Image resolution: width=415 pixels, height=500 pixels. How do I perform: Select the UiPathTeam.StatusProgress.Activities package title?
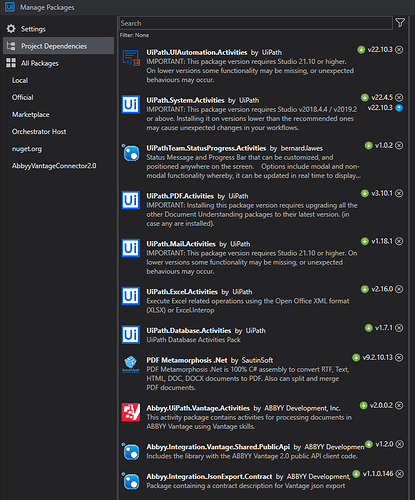[x=206, y=148]
